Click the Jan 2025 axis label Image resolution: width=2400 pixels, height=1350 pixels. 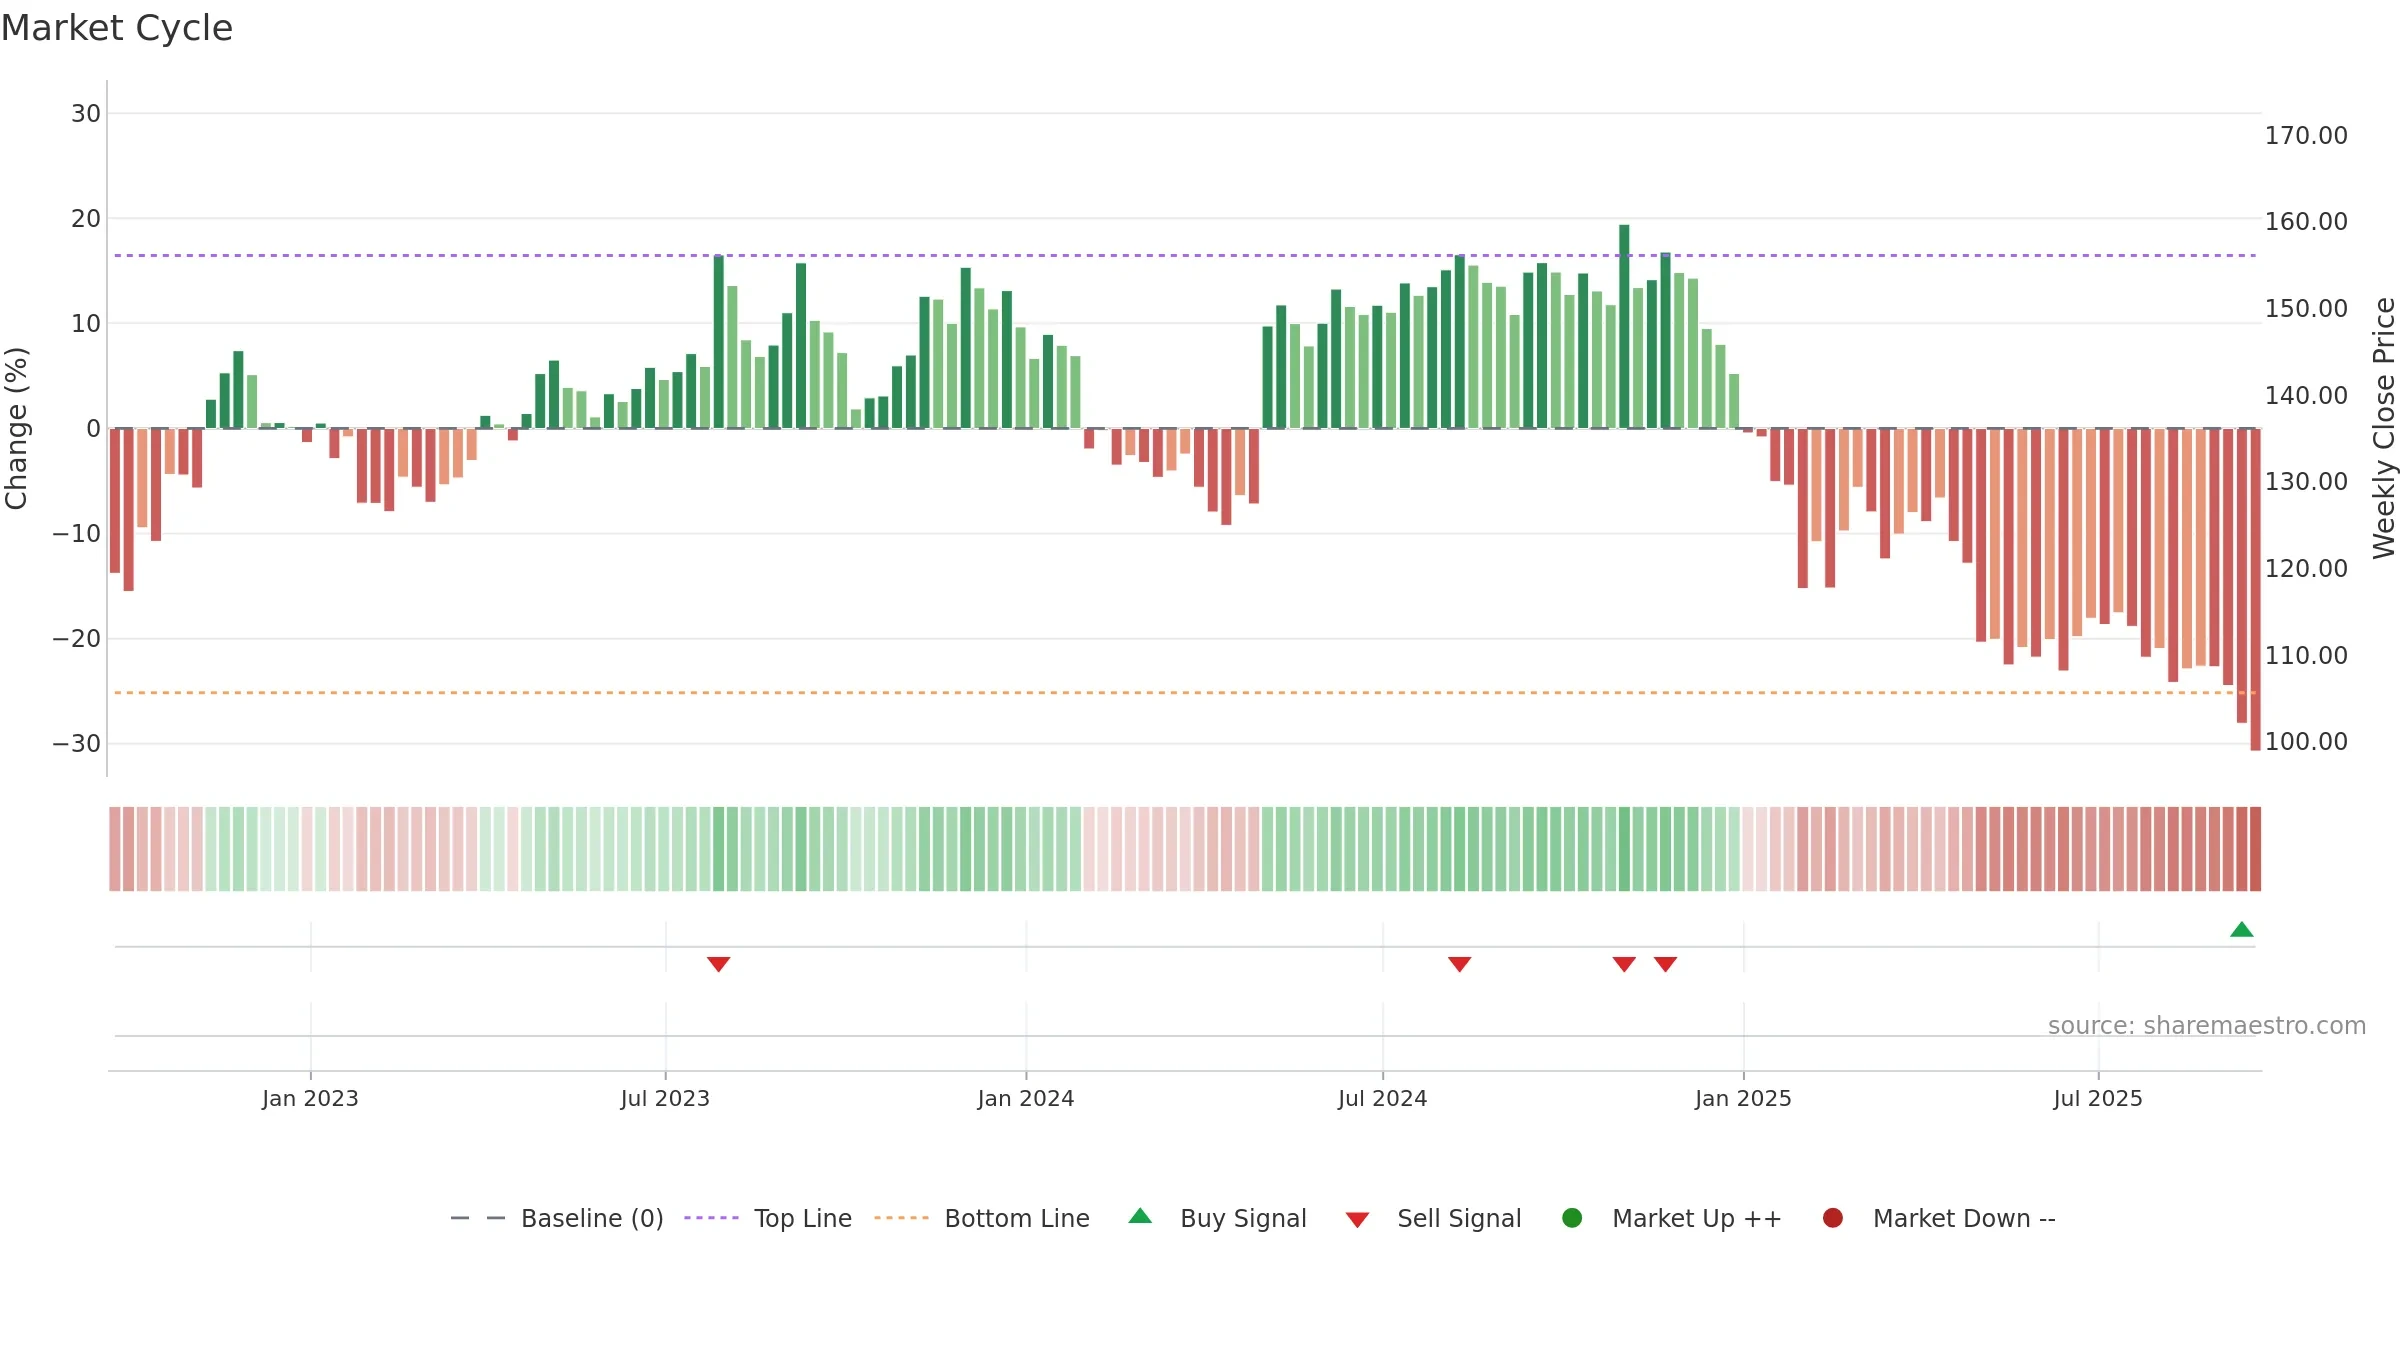(x=1743, y=1098)
